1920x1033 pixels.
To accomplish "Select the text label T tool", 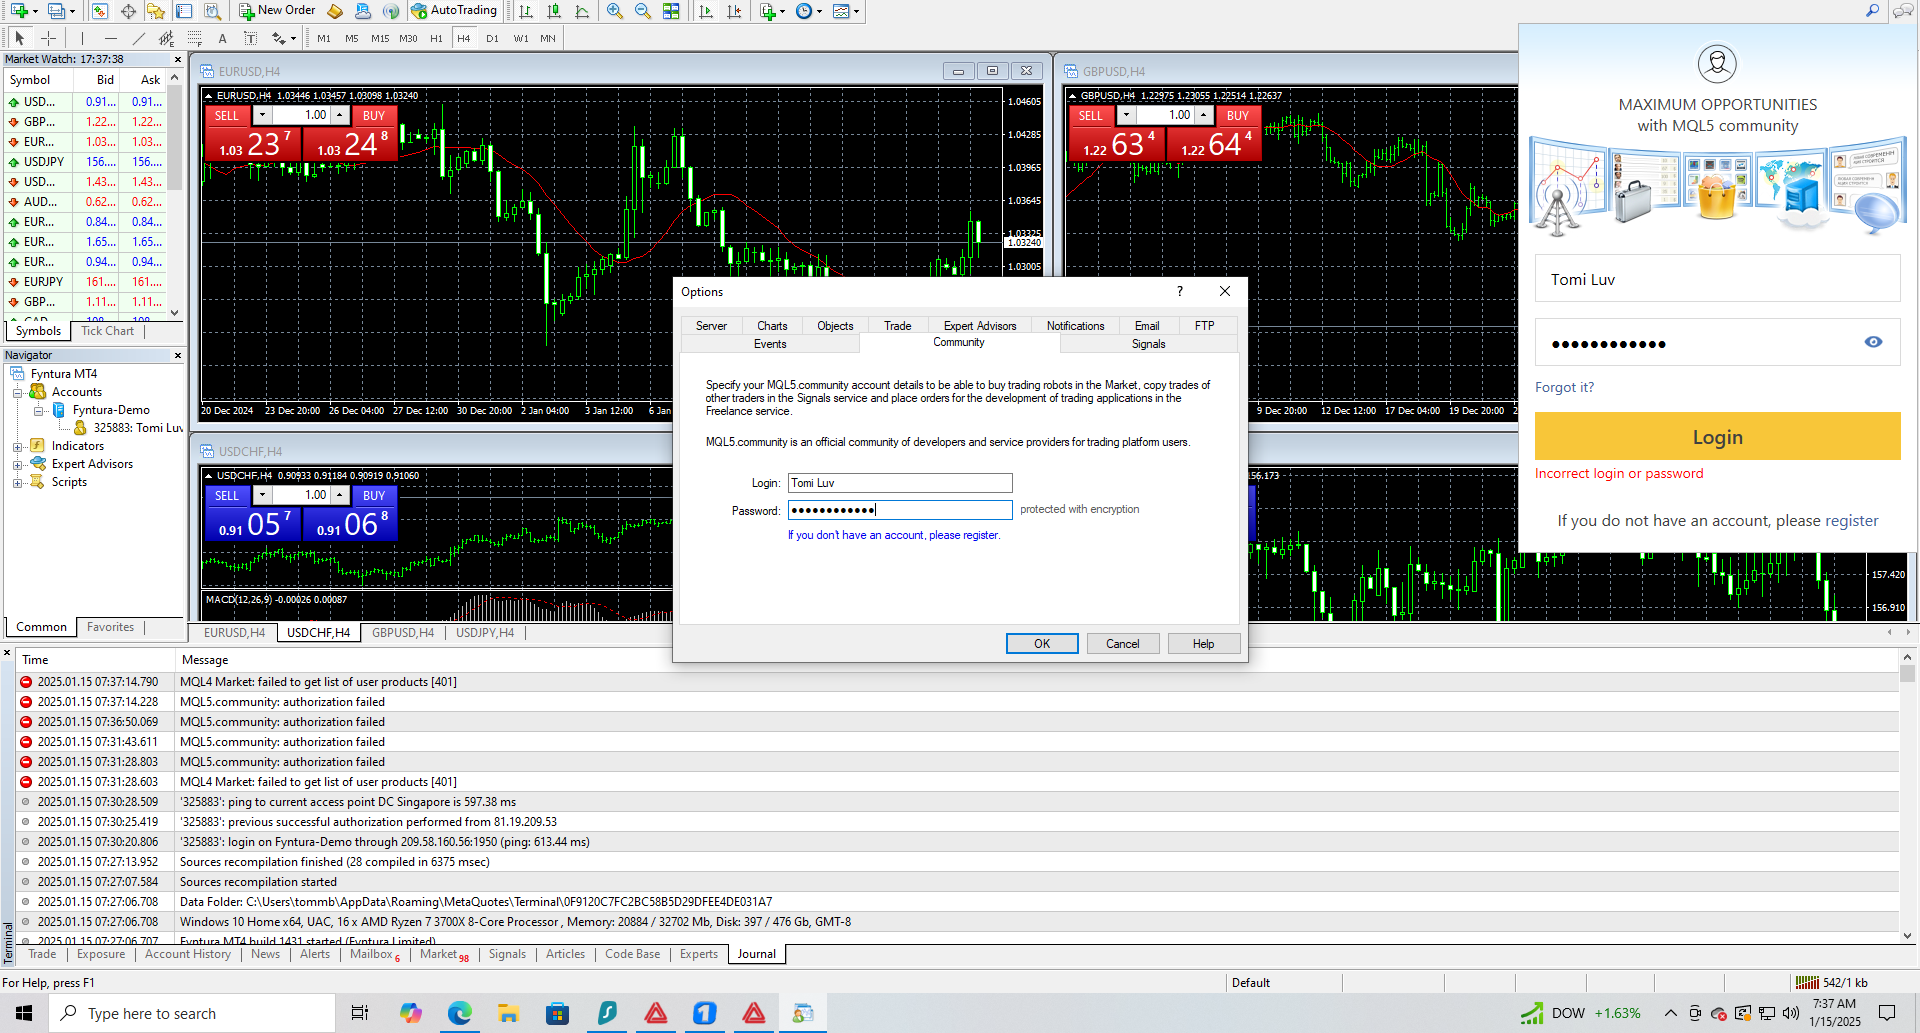I will click(x=250, y=38).
